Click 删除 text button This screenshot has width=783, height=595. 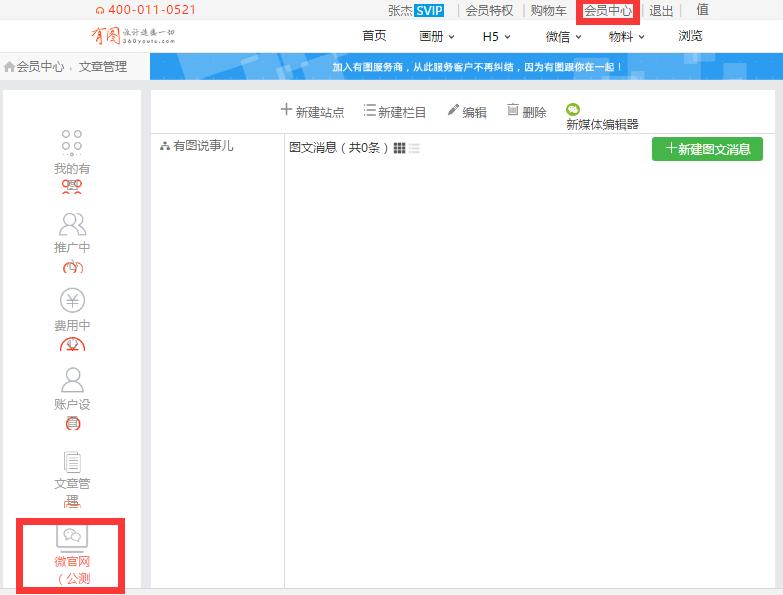(x=534, y=112)
